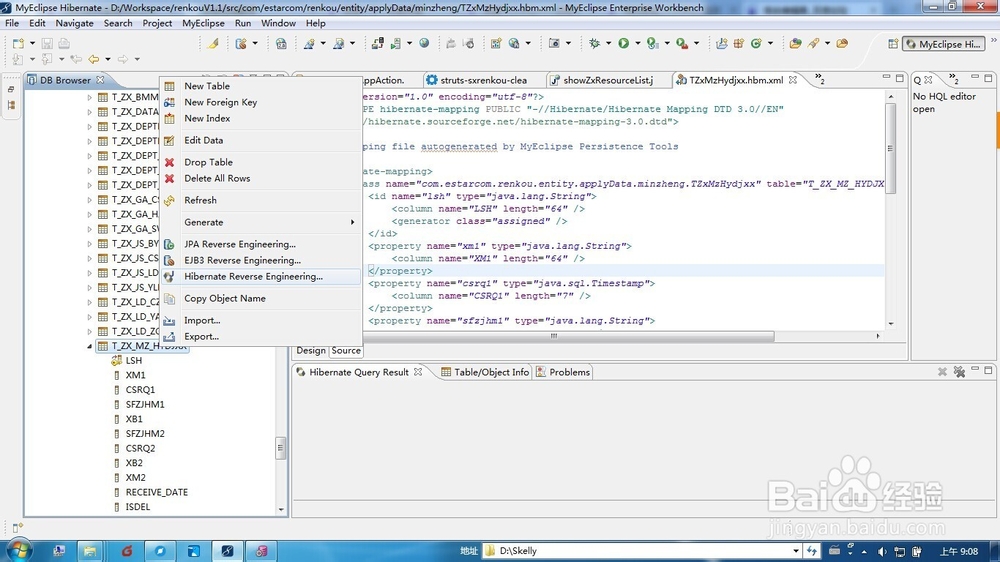This screenshot has height=562, width=1000.
Task: Select the RECEIVE_DATE column
Action: click(156, 492)
